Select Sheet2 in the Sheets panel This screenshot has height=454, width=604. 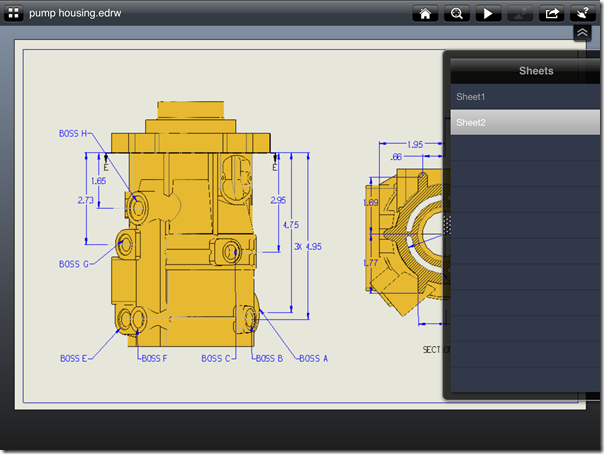pos(525,122)
